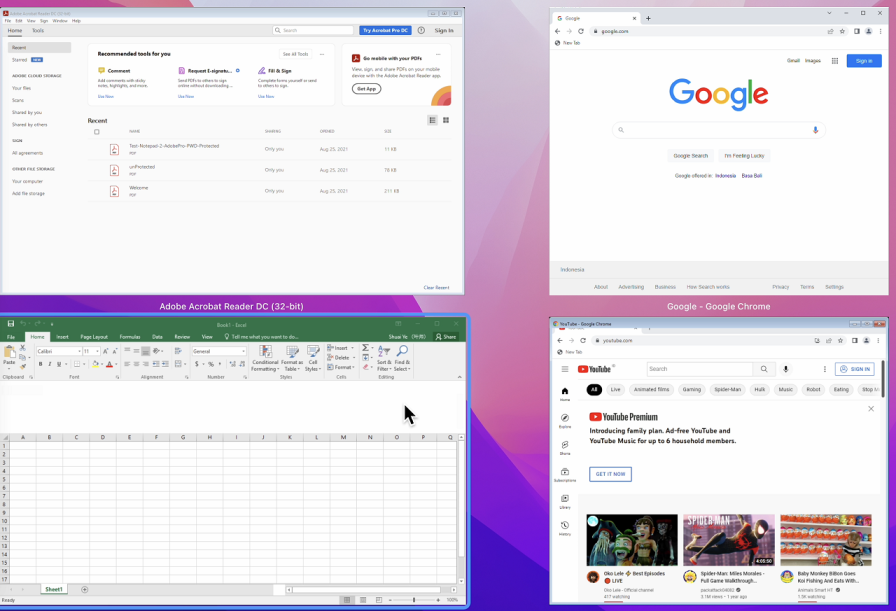Click the Acrobat help question mark icon
Screen dimensions: 896x611
coord(421,31)
